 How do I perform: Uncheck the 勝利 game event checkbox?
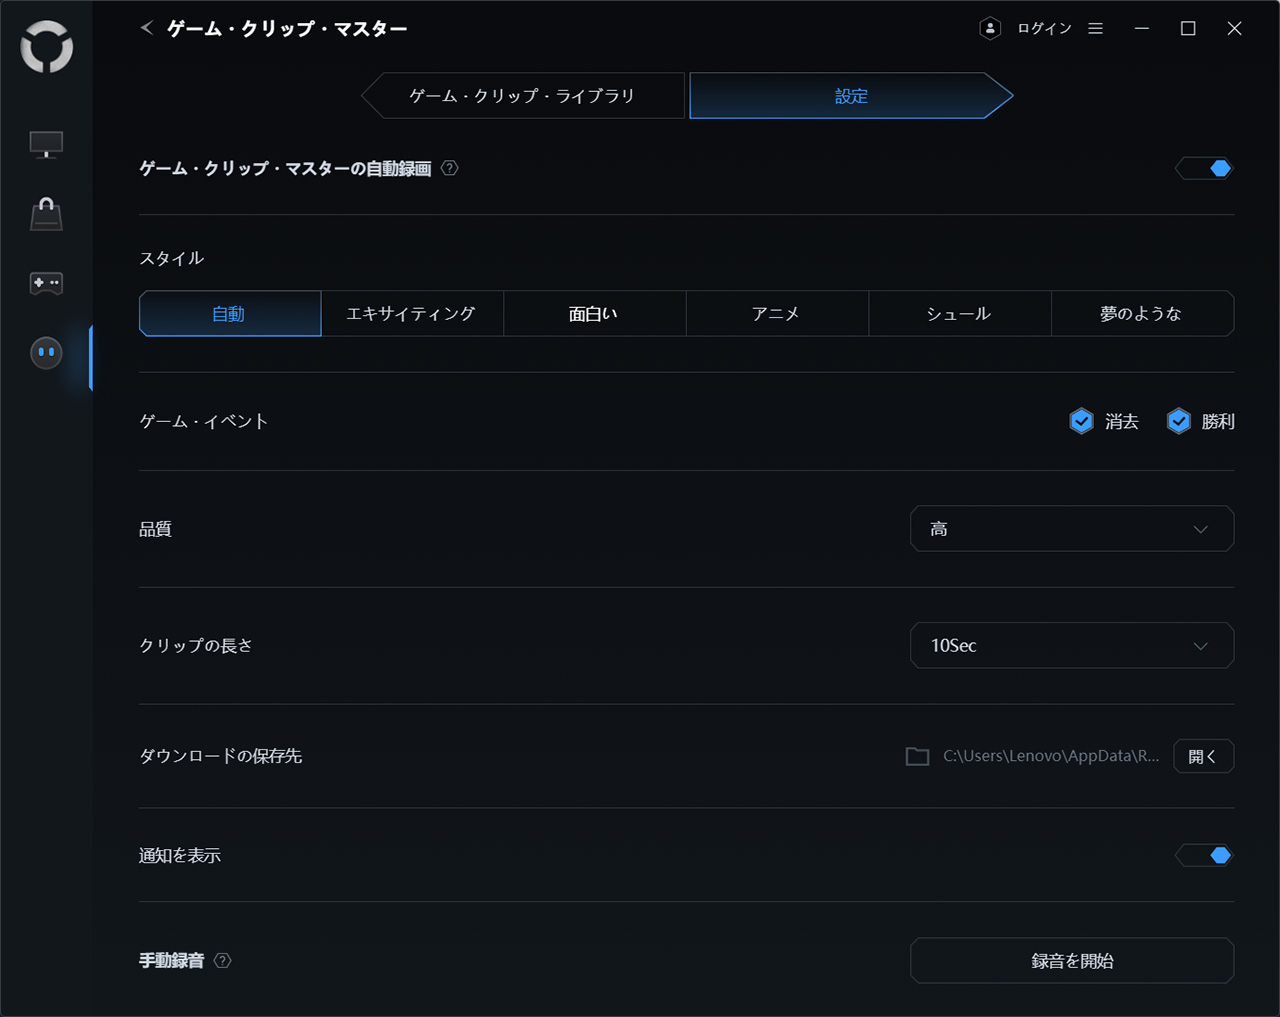click(1179, 421)
